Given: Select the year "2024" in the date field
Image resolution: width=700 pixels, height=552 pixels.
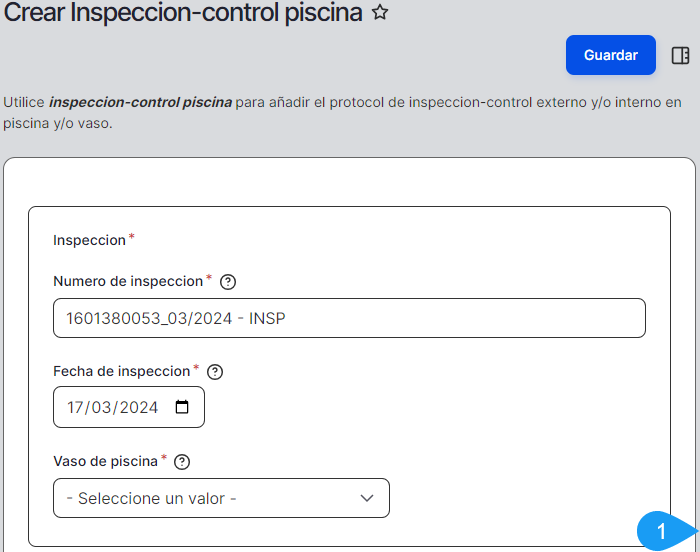Looking at the screenshot, I should point(140,408).
